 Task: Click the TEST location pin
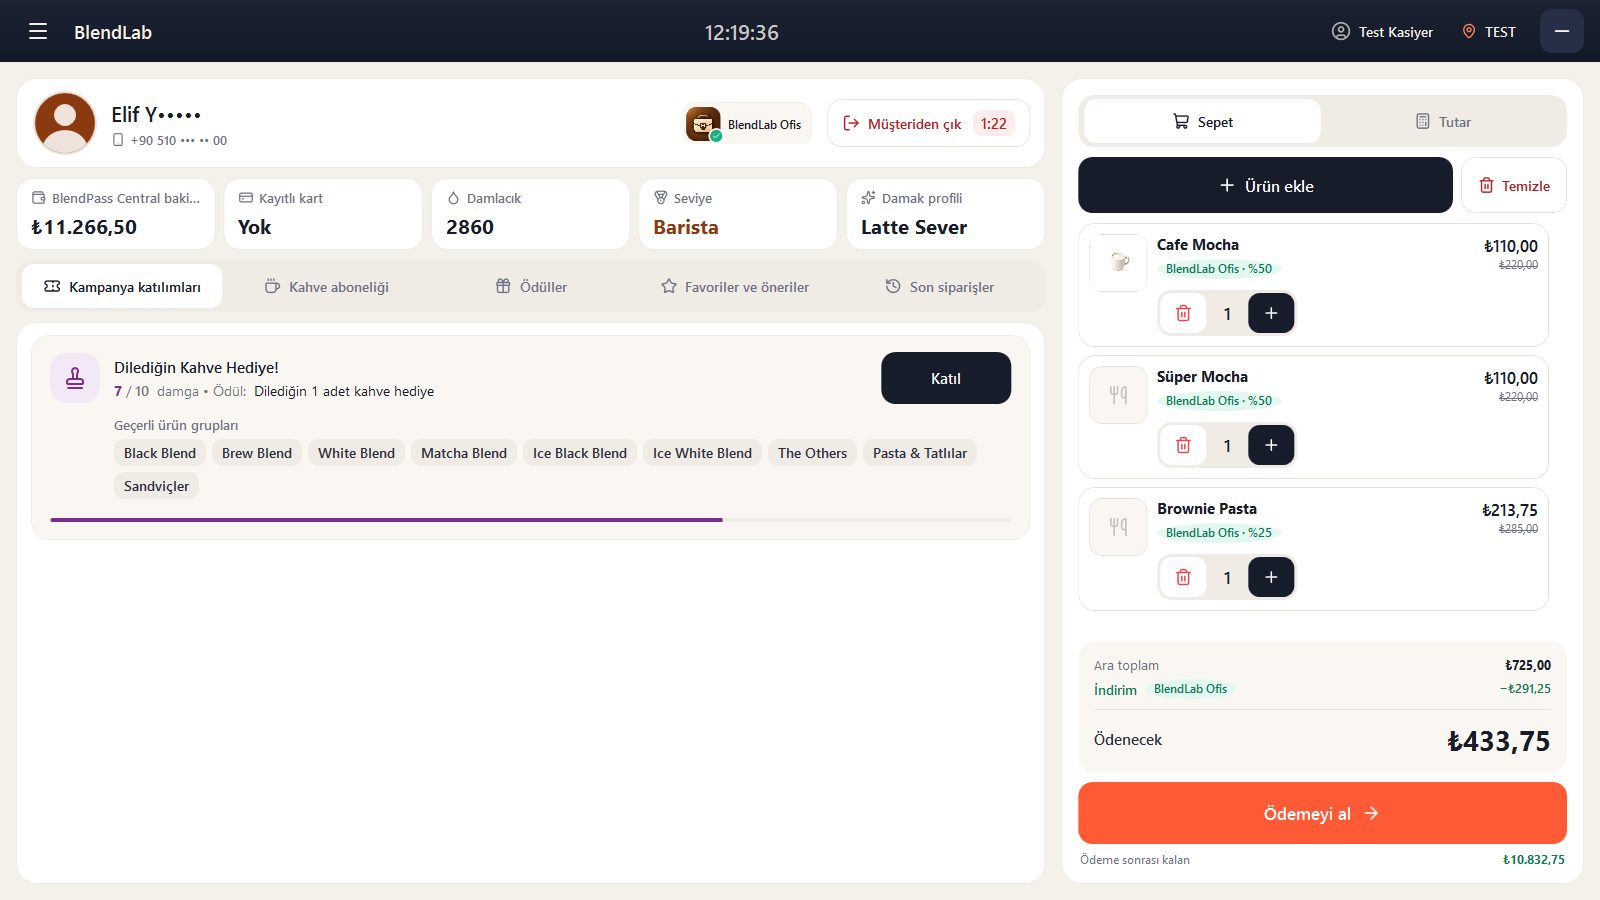click(1469, 31)
